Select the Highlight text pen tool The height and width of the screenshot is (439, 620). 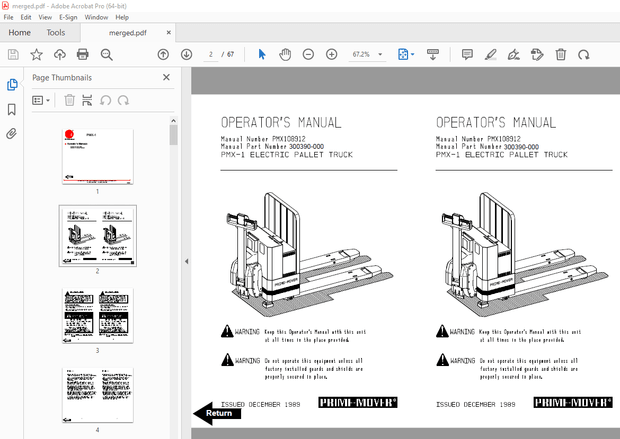490,54
